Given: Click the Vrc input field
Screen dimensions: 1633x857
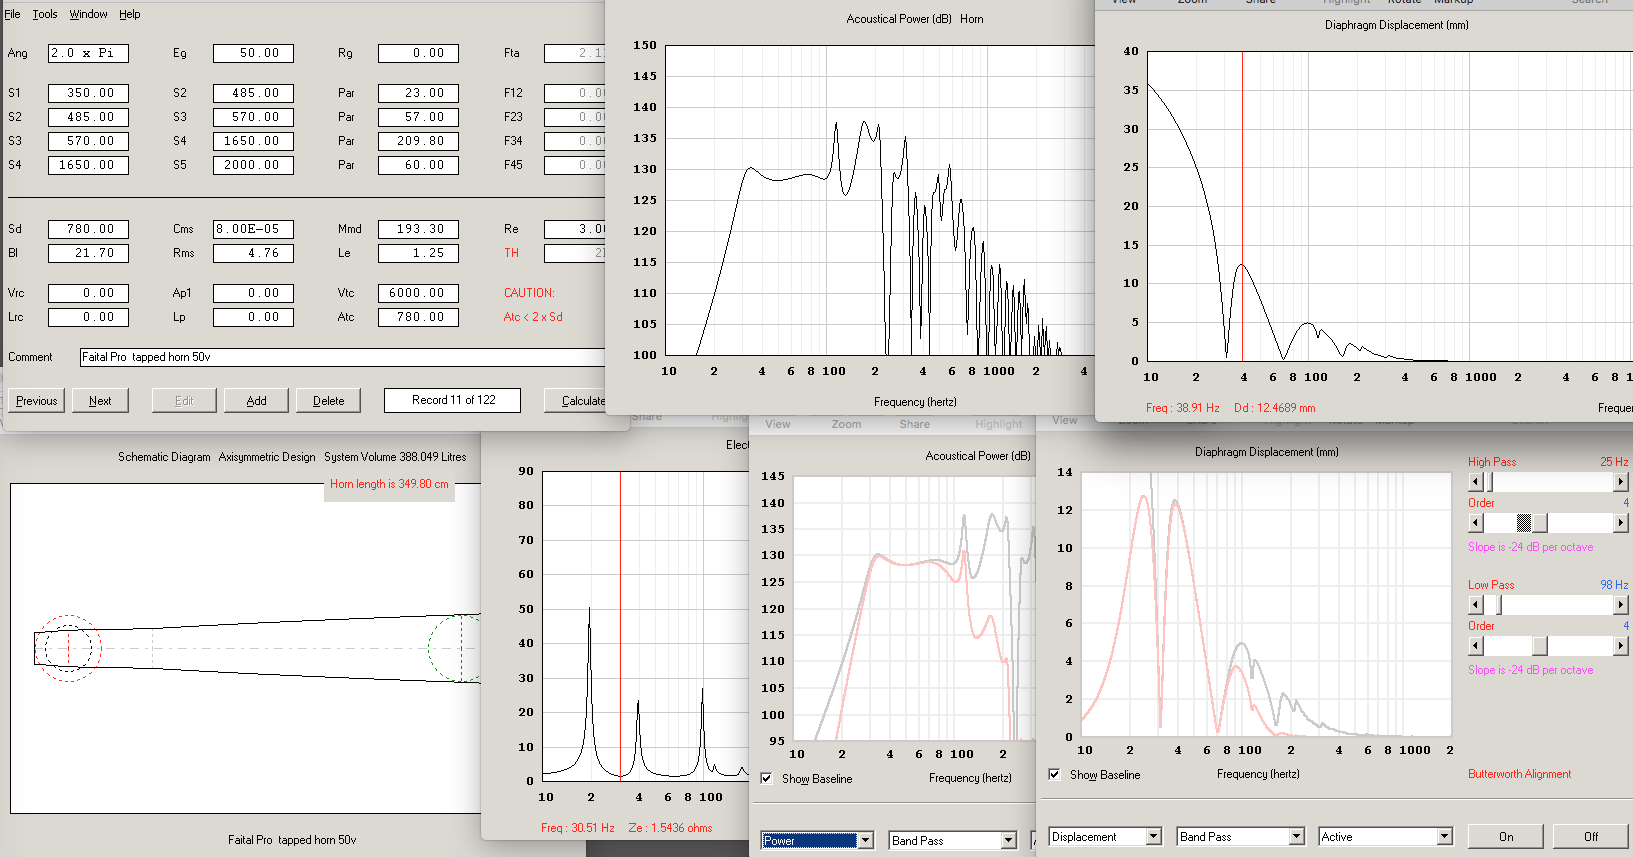Looking at the screenshot, I should click(x=88, y=293).
